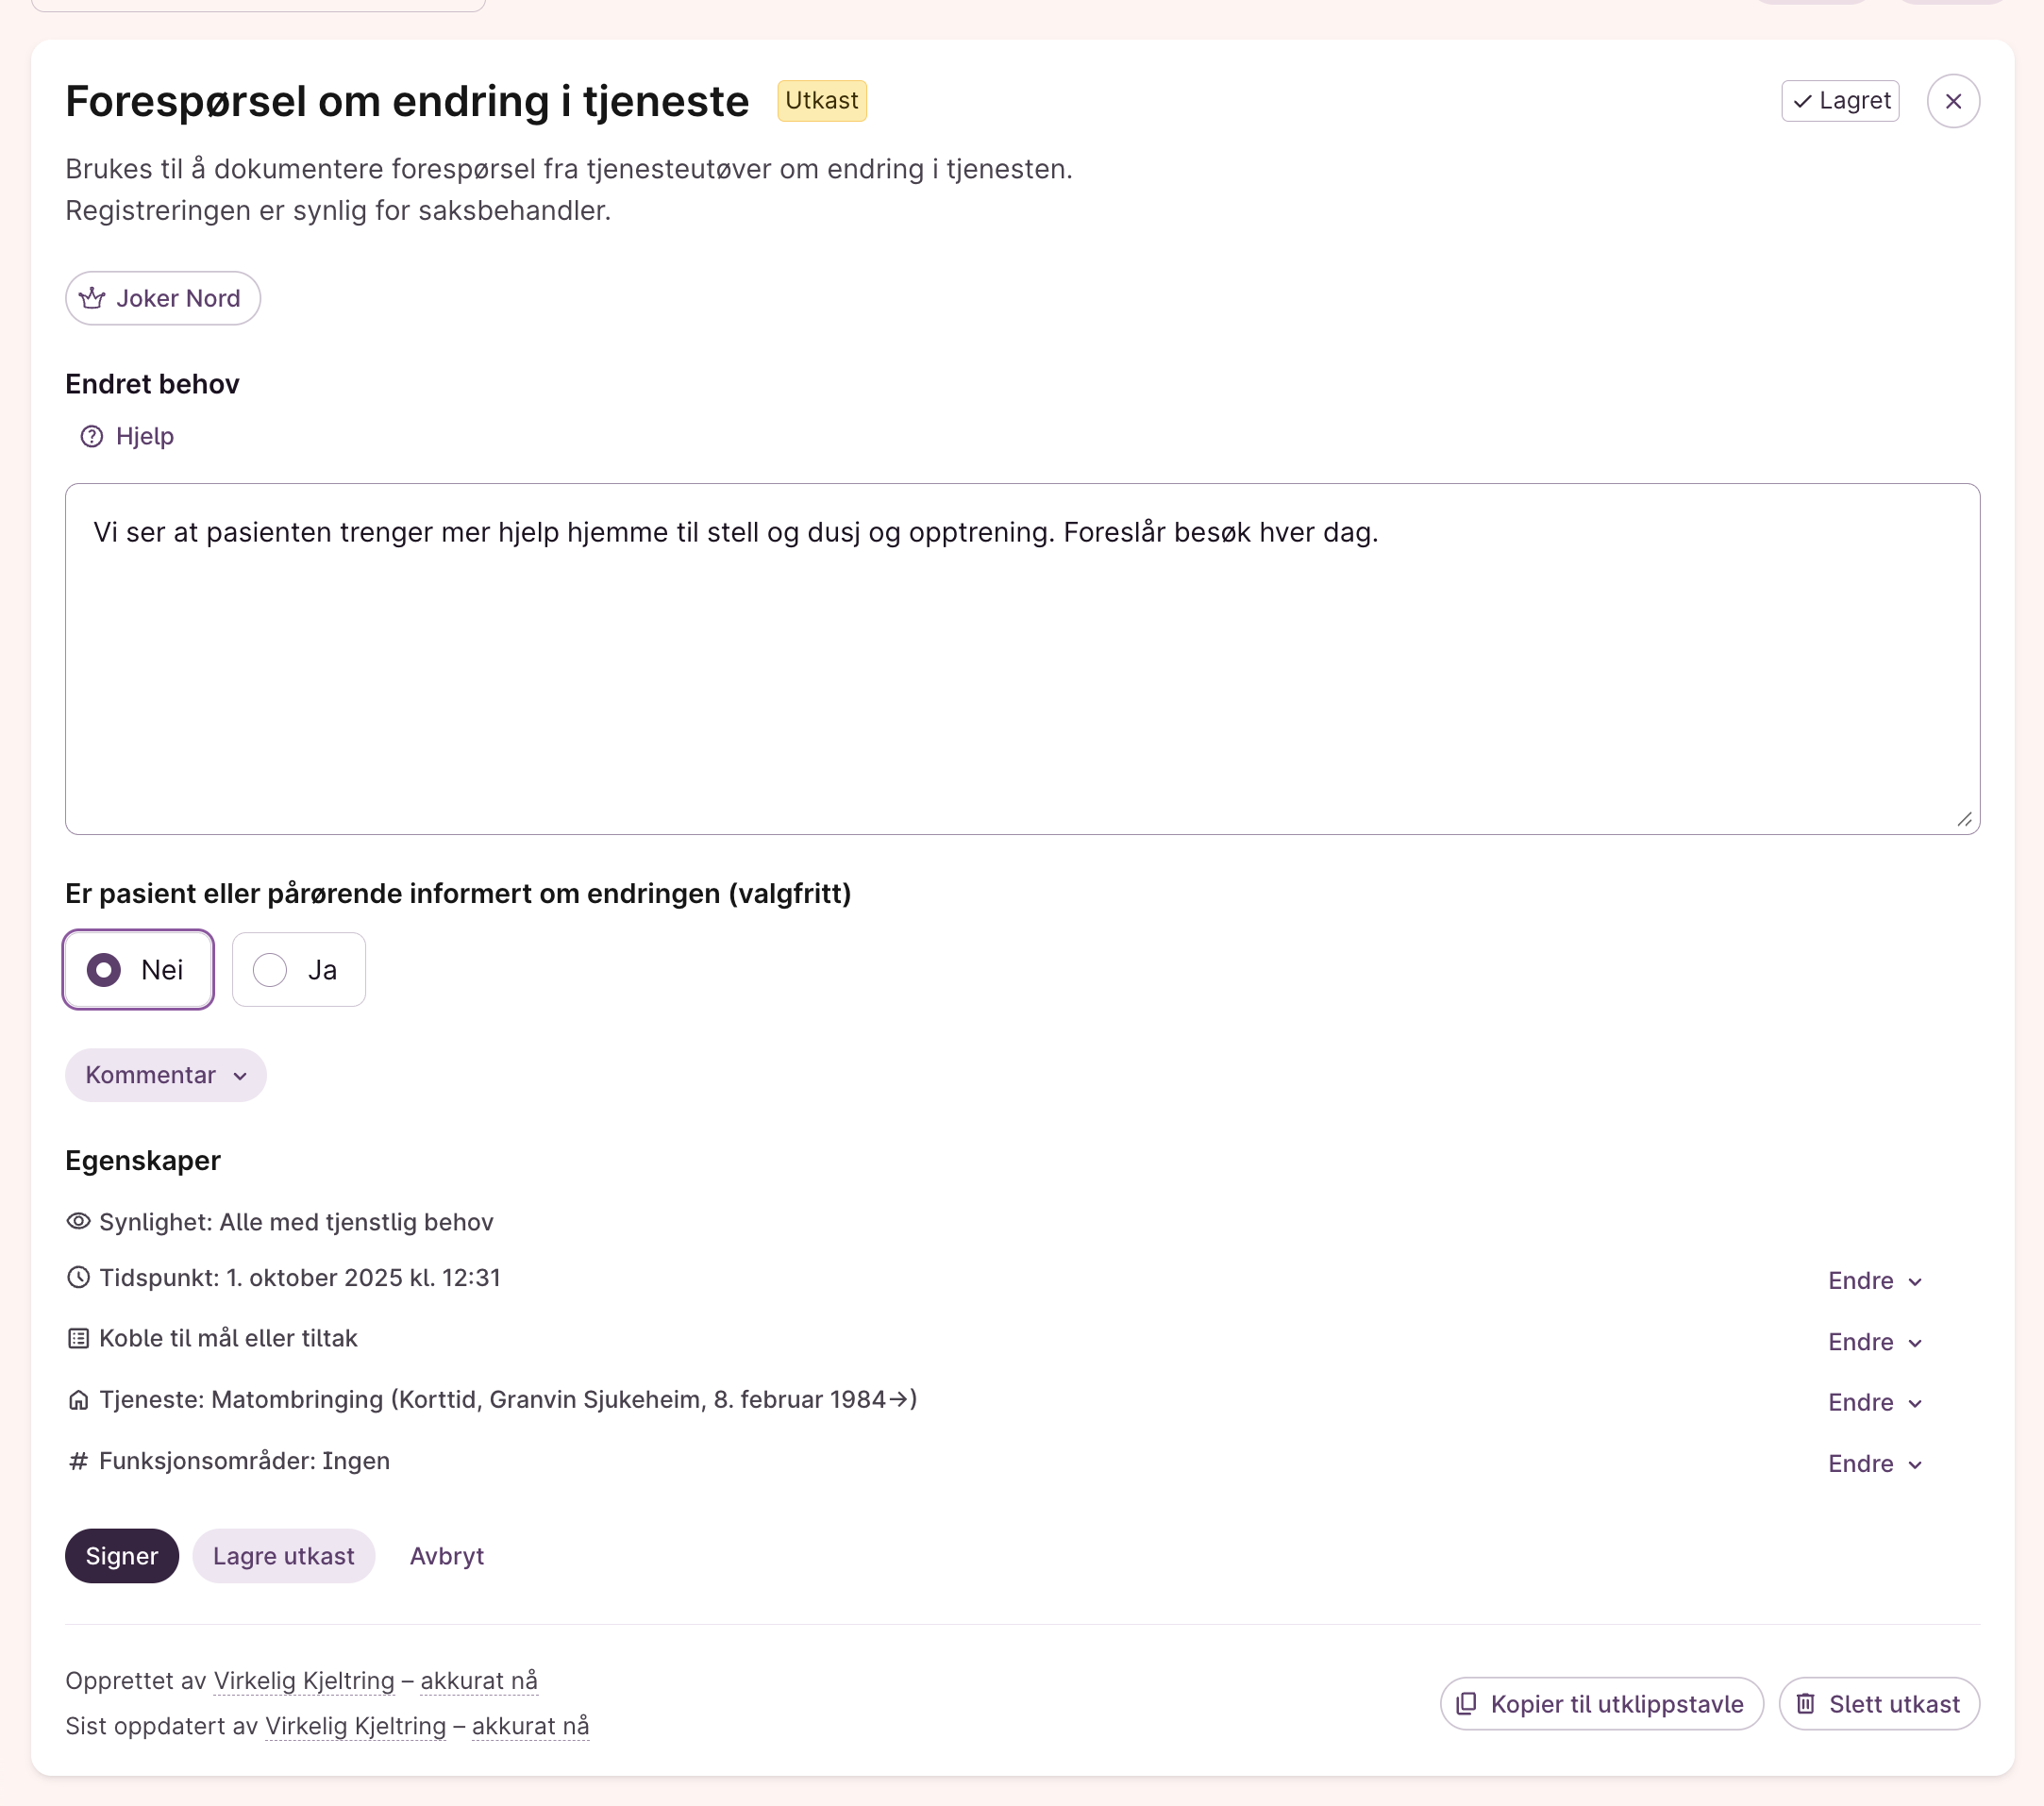Image resolution: width=2044 pixels, height=1806 pixels.
Task: Click the Avbryt link
Action: point(446,1555)
